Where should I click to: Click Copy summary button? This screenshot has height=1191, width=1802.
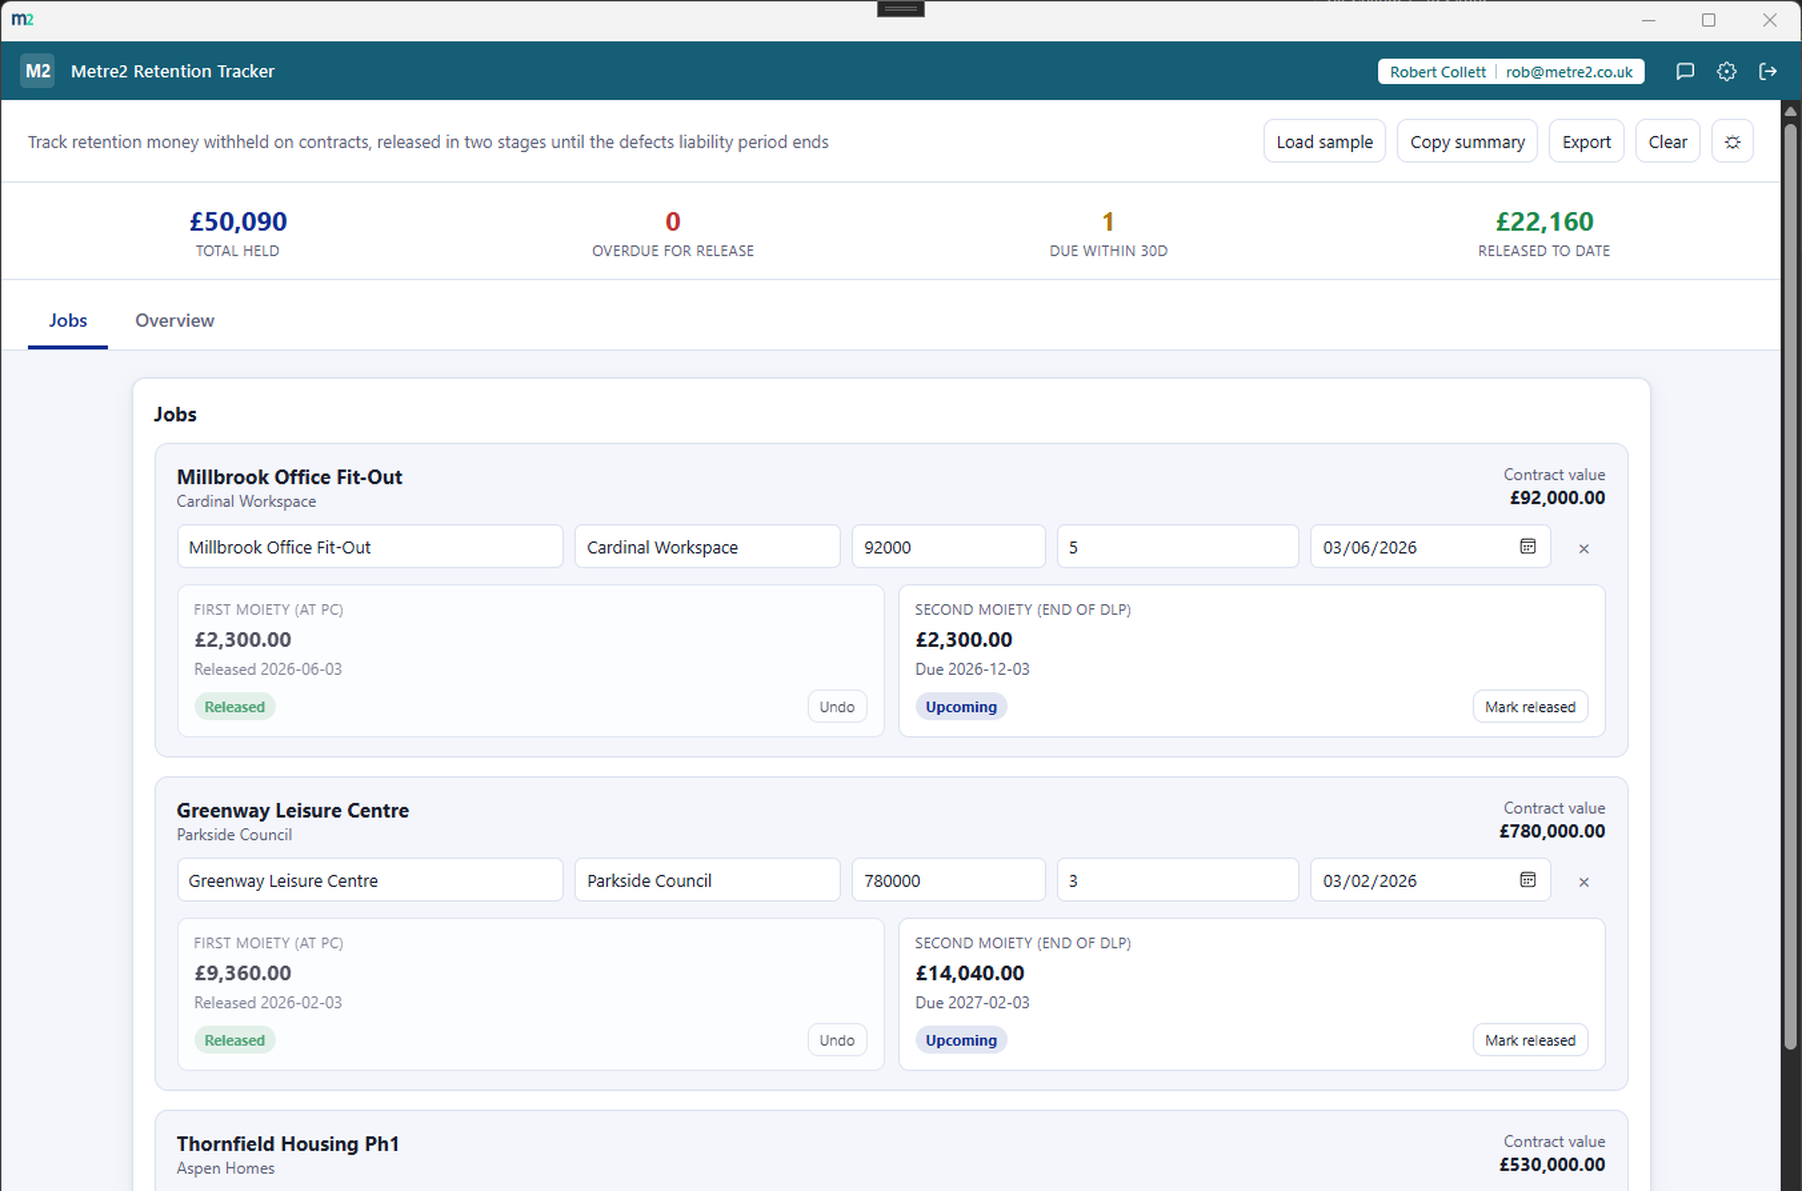coord(1467,142)
